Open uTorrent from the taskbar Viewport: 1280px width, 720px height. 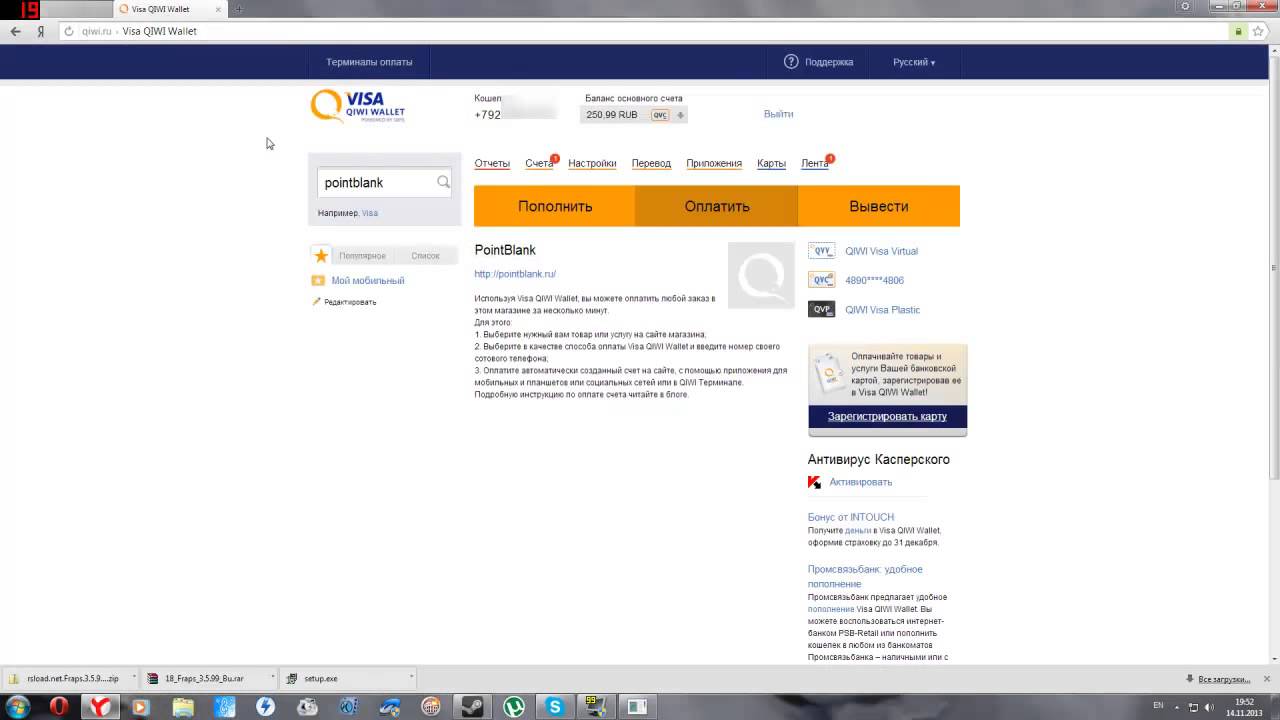click(x=514, y=707)
